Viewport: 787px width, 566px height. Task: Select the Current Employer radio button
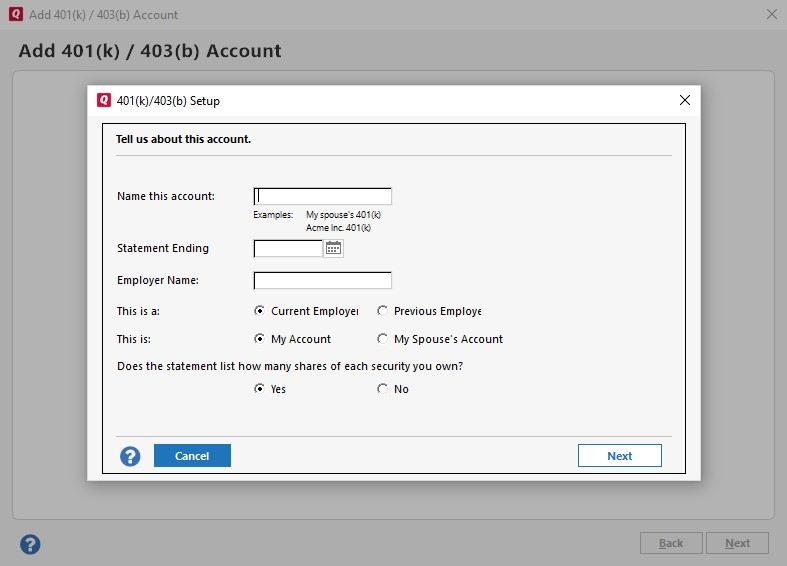point(260,311)
